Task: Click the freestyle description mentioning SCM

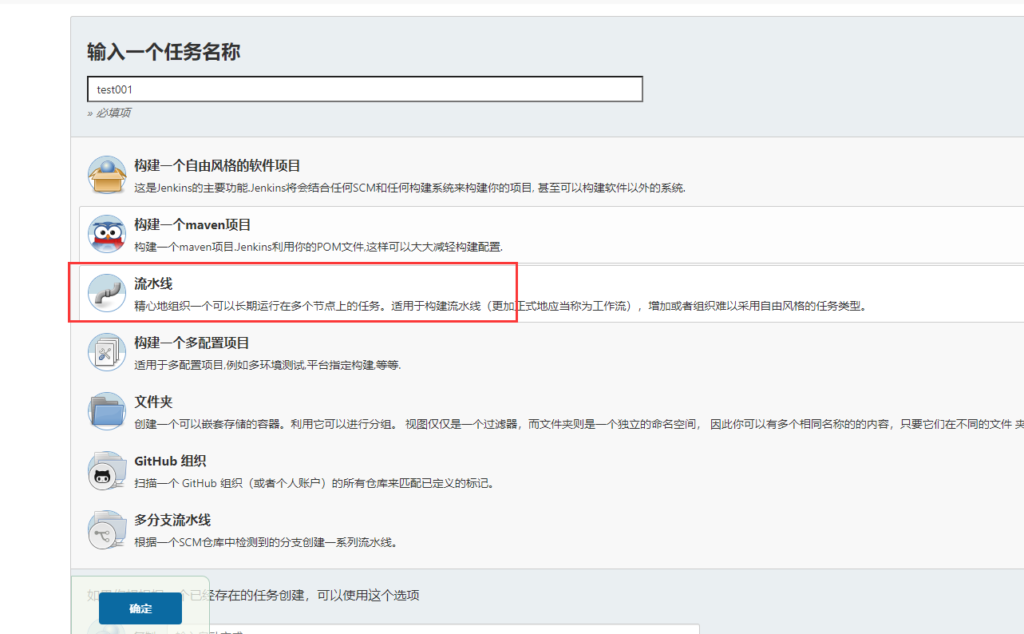Action: [410, 187]
